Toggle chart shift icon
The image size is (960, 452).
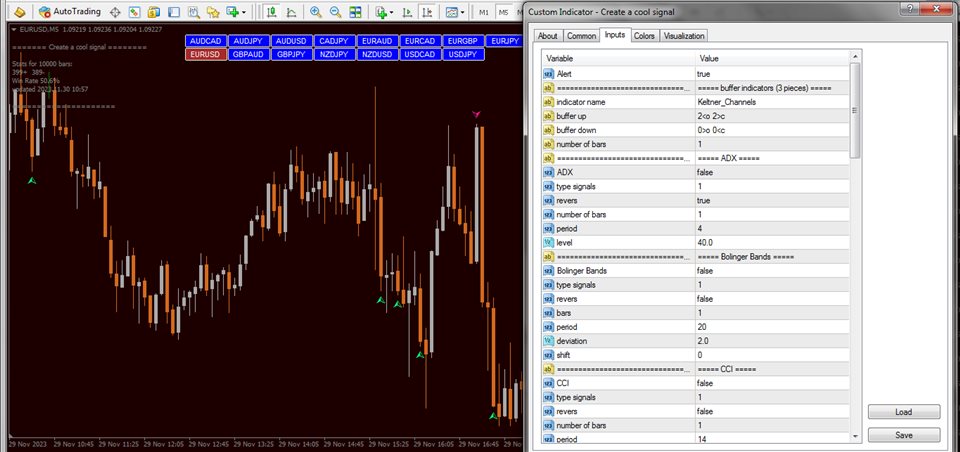(428, 12)
